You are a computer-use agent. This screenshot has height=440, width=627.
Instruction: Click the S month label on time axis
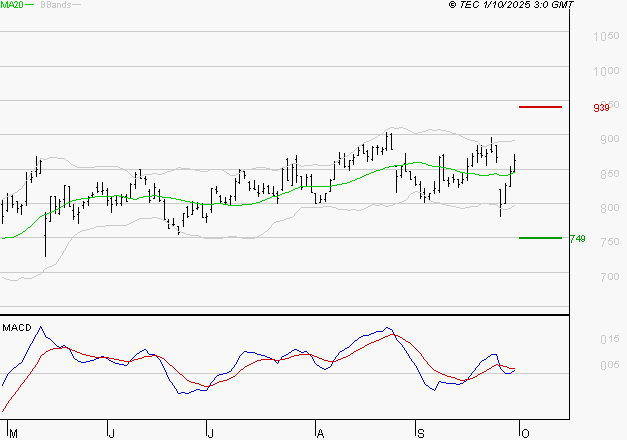click(420, 434)
